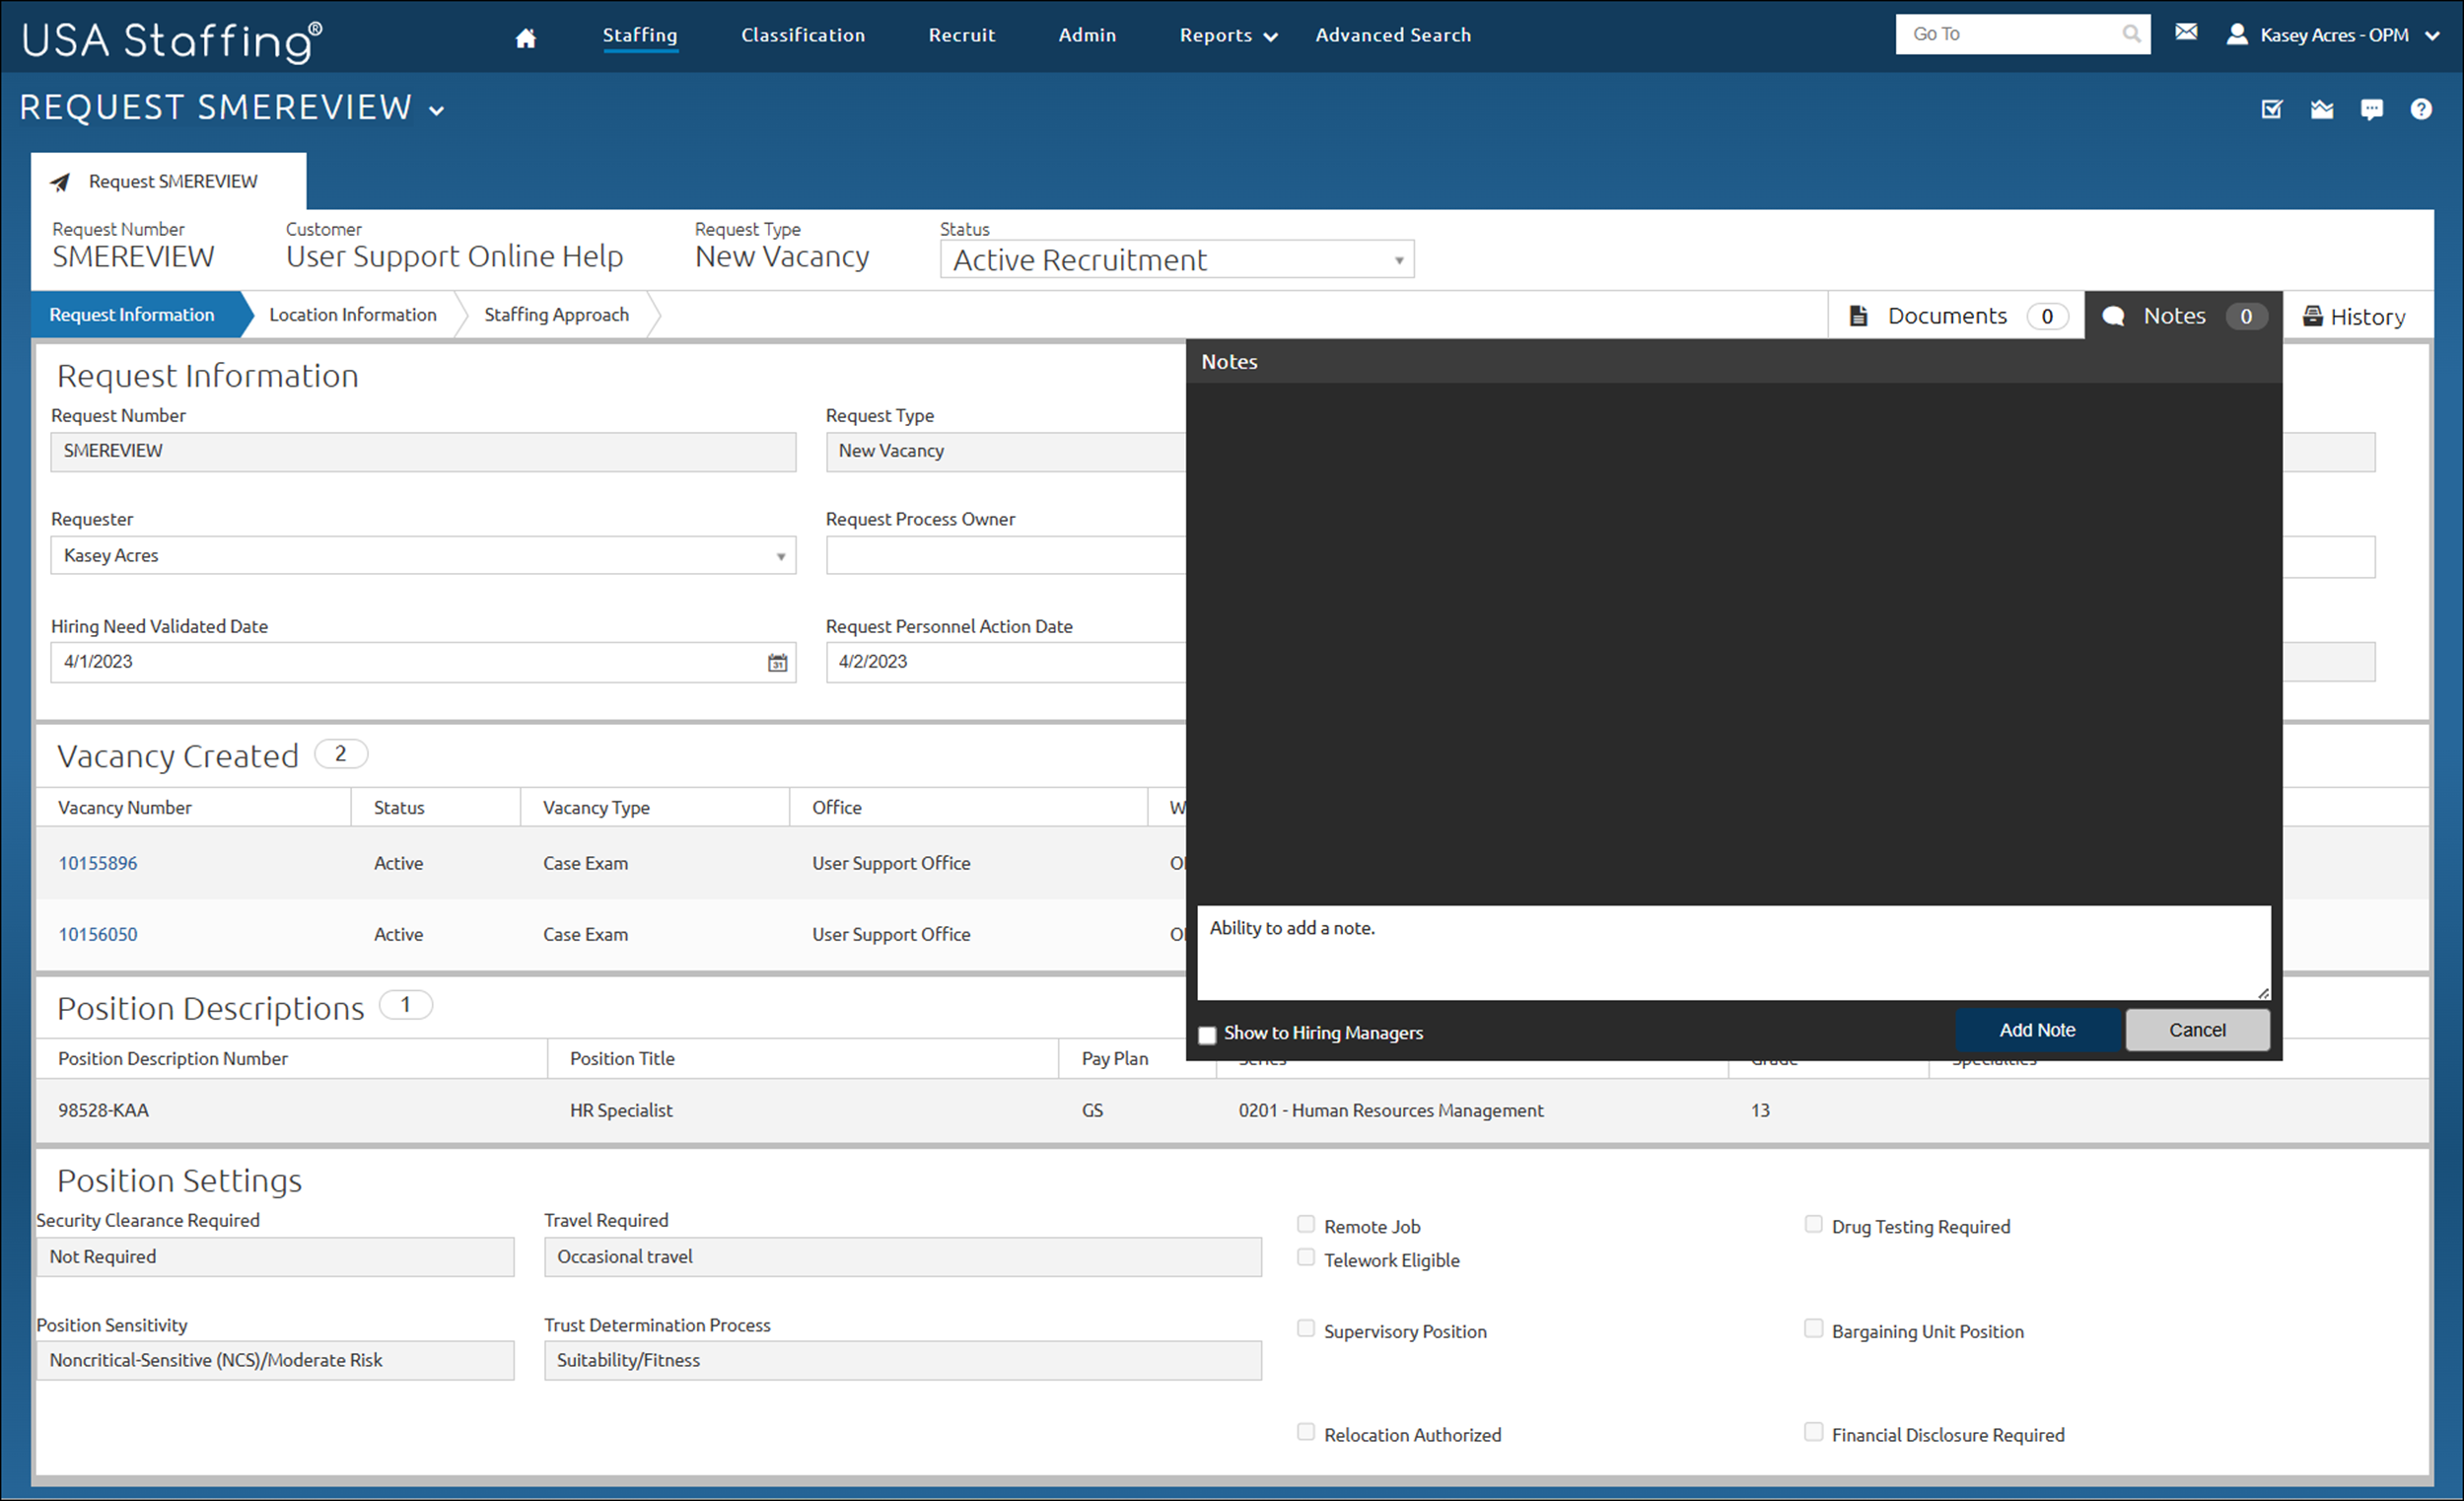Check the Financial Disclosure Required checkbox
2464x1501 pixels.
tap(1813, 1432)
